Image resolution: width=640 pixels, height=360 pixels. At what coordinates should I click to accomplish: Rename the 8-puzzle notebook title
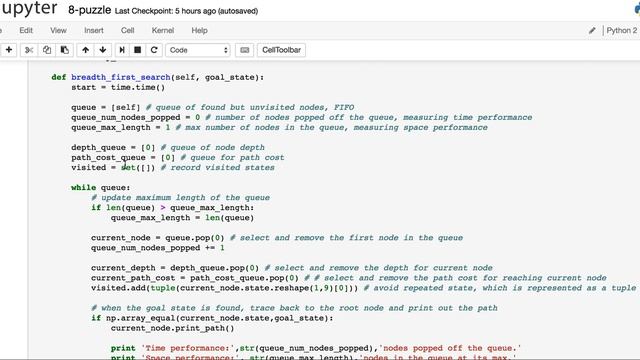pos(89,10)
